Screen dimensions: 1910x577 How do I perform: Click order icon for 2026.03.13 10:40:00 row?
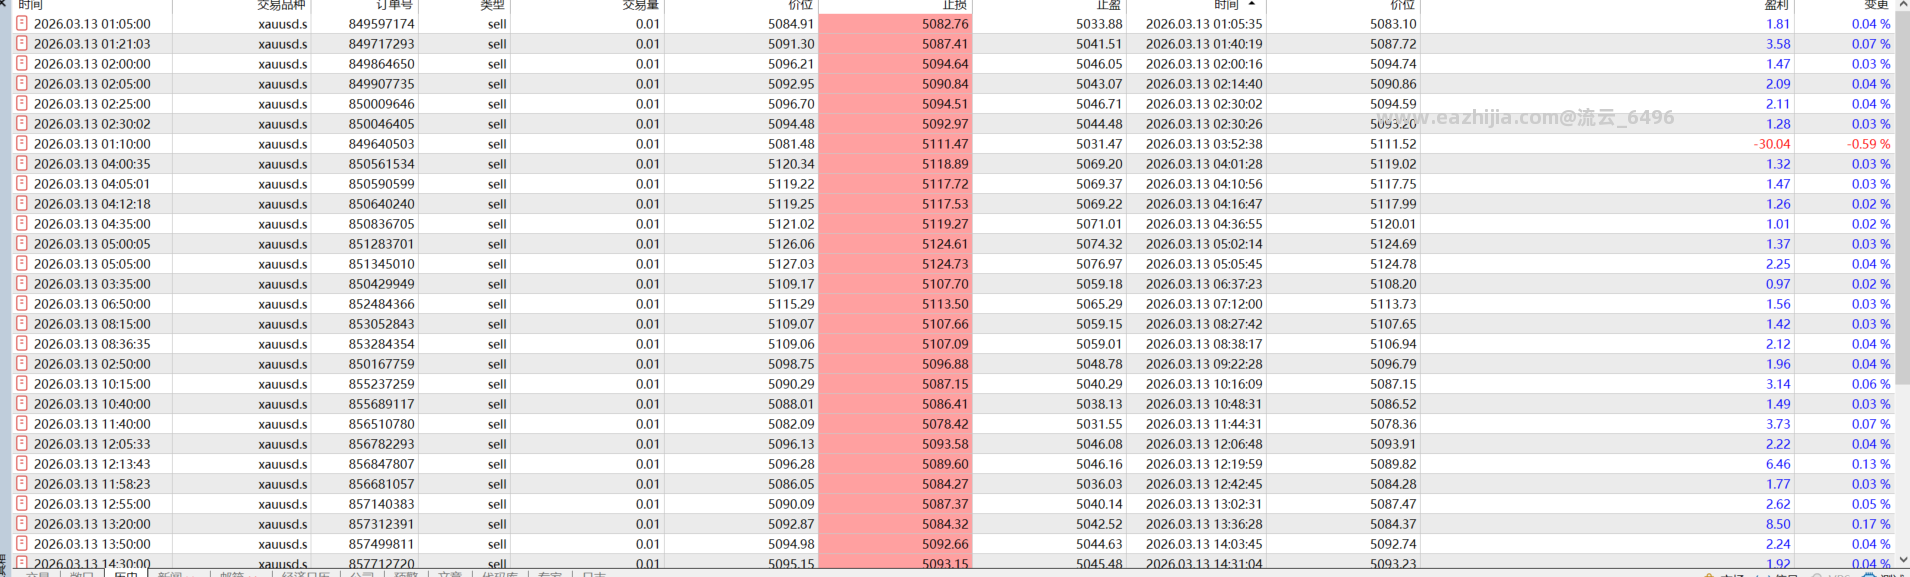point(22,403)
